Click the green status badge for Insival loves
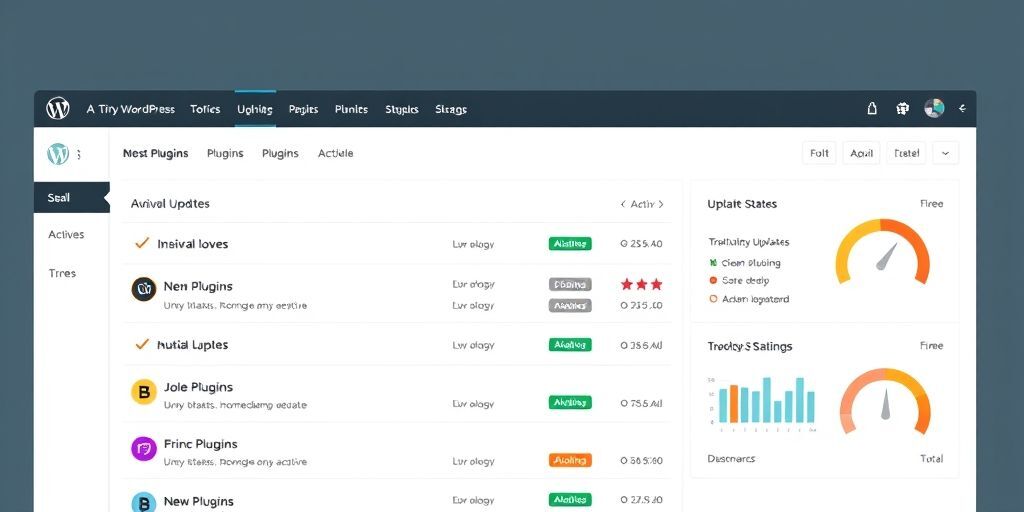1024x512 pixels. (570, 244)
